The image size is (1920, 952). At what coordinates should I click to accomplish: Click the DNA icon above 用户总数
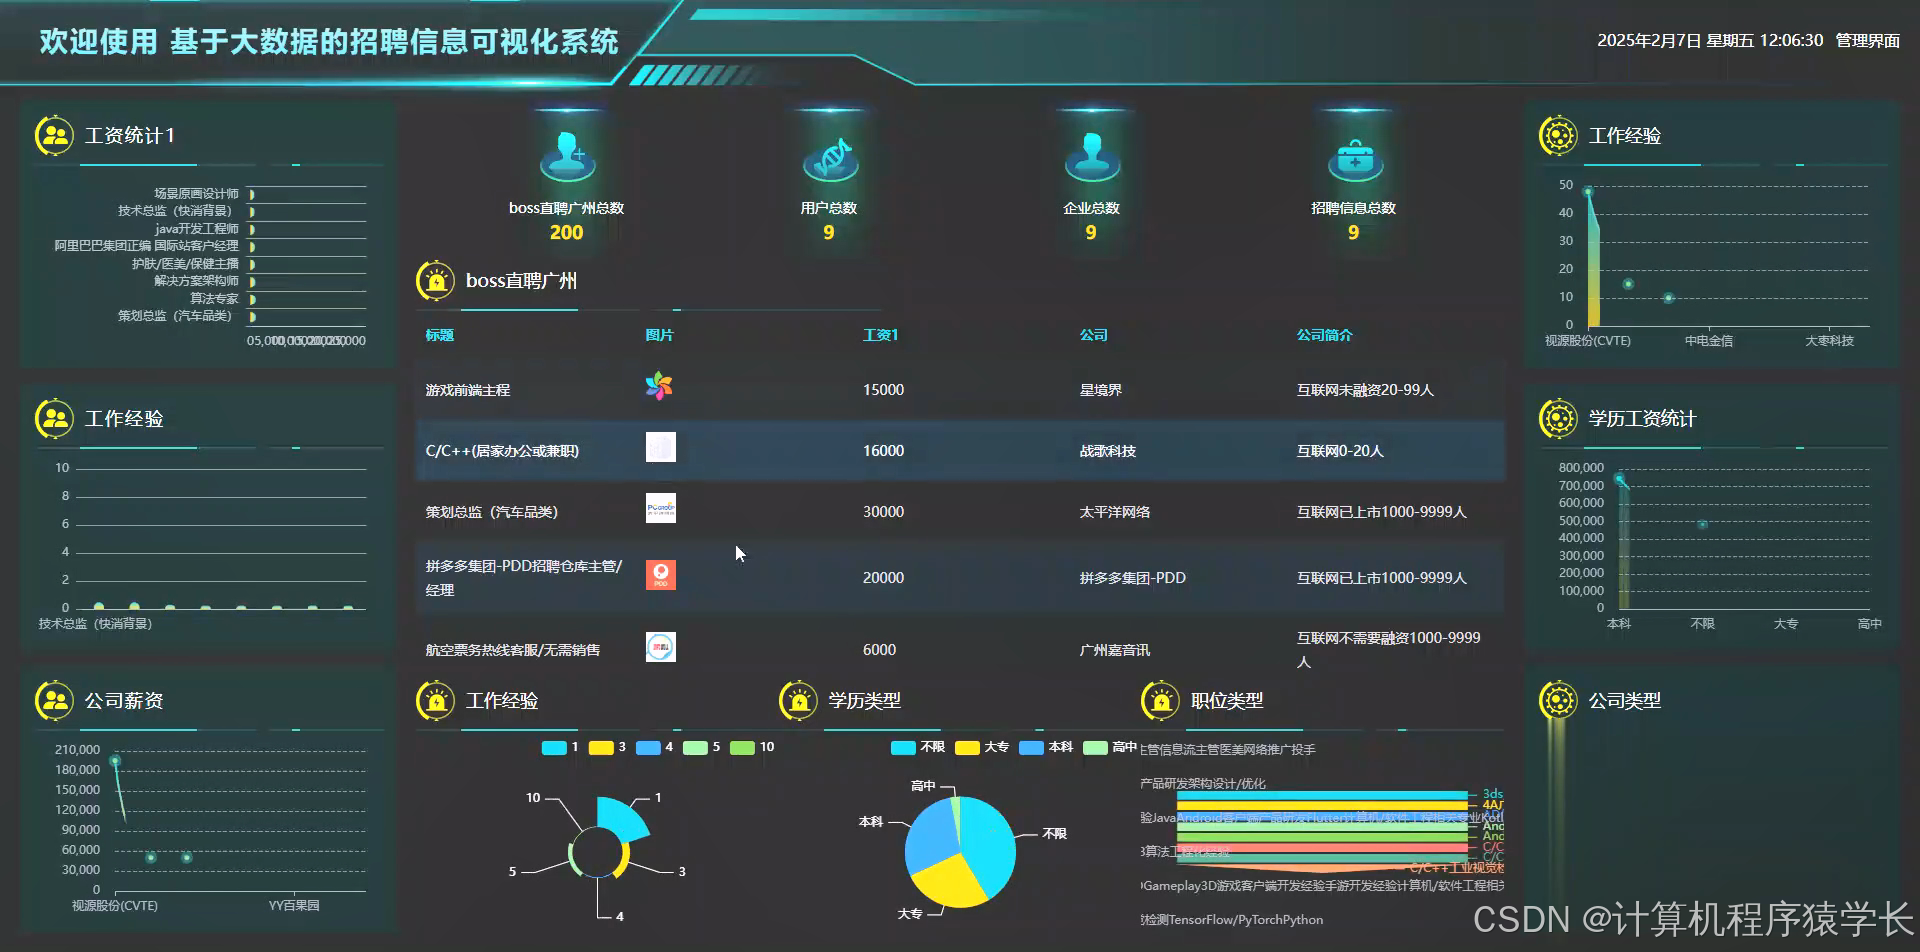click(x=830, y=158)
